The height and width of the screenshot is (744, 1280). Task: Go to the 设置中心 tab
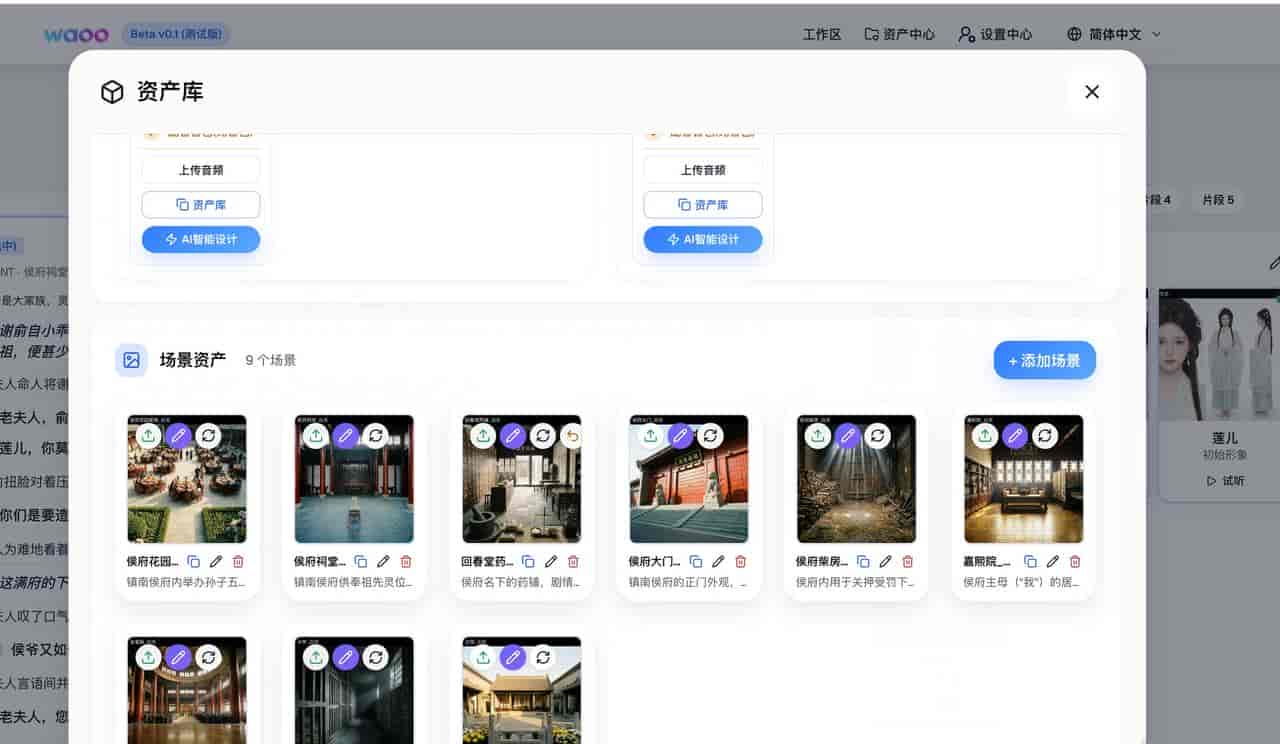(x=995, y=34)
